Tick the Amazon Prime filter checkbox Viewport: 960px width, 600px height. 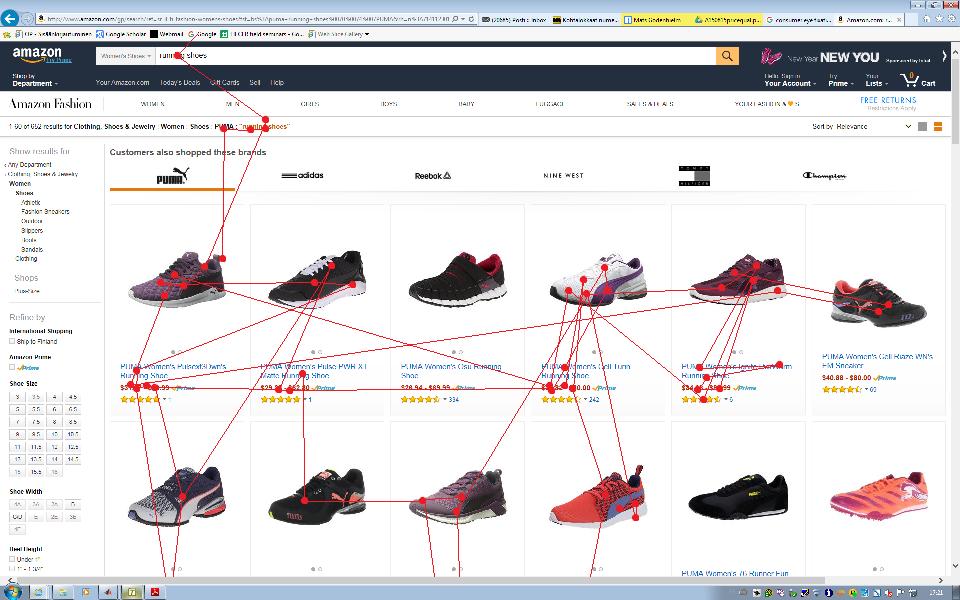click(12, 367)
